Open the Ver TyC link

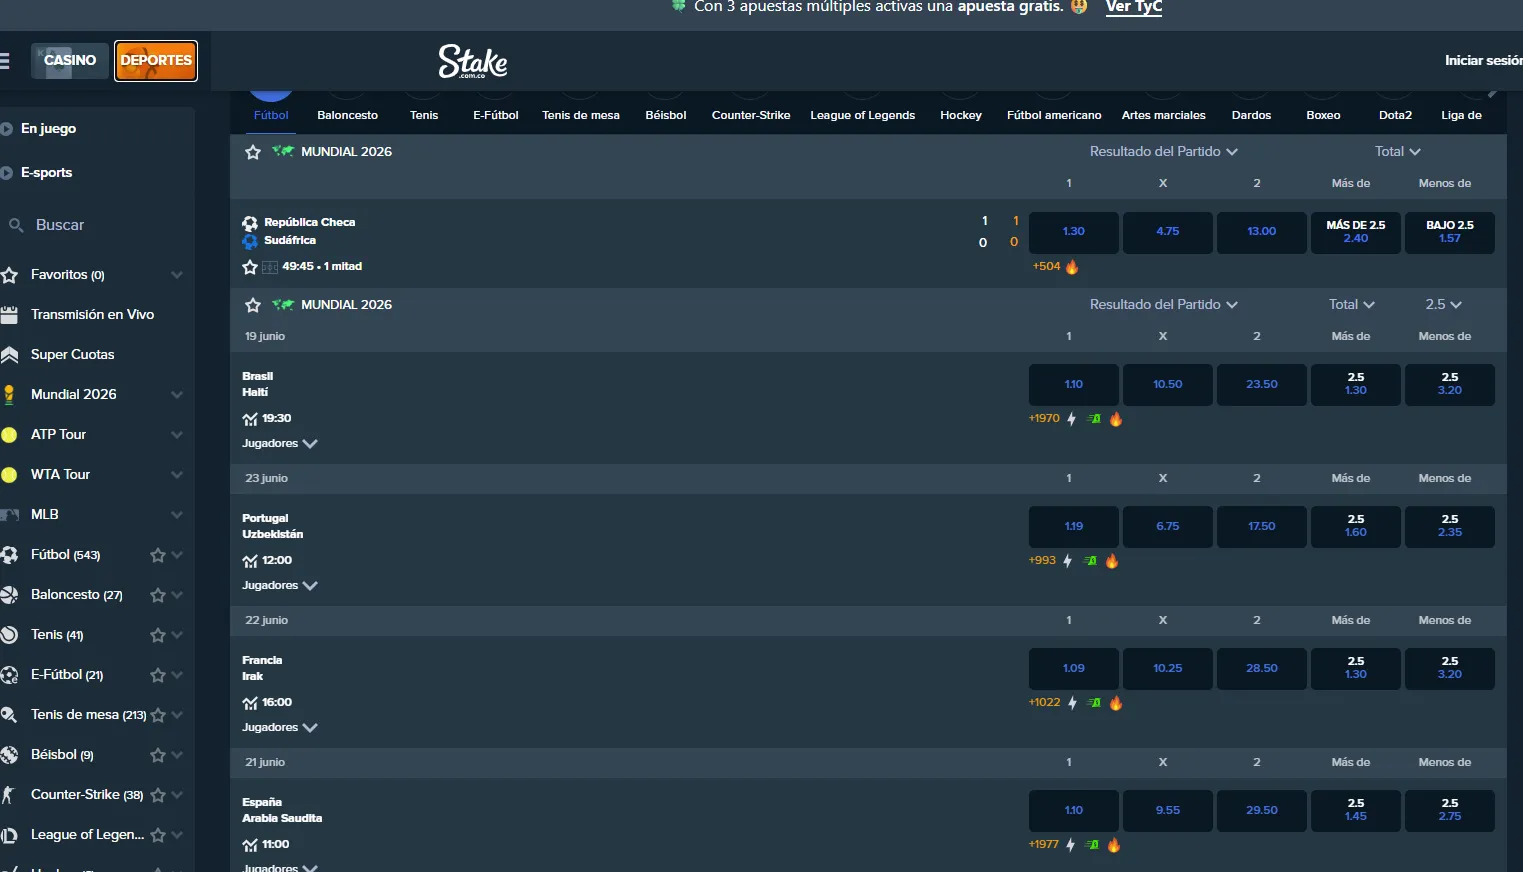(x=1134, y=7)
